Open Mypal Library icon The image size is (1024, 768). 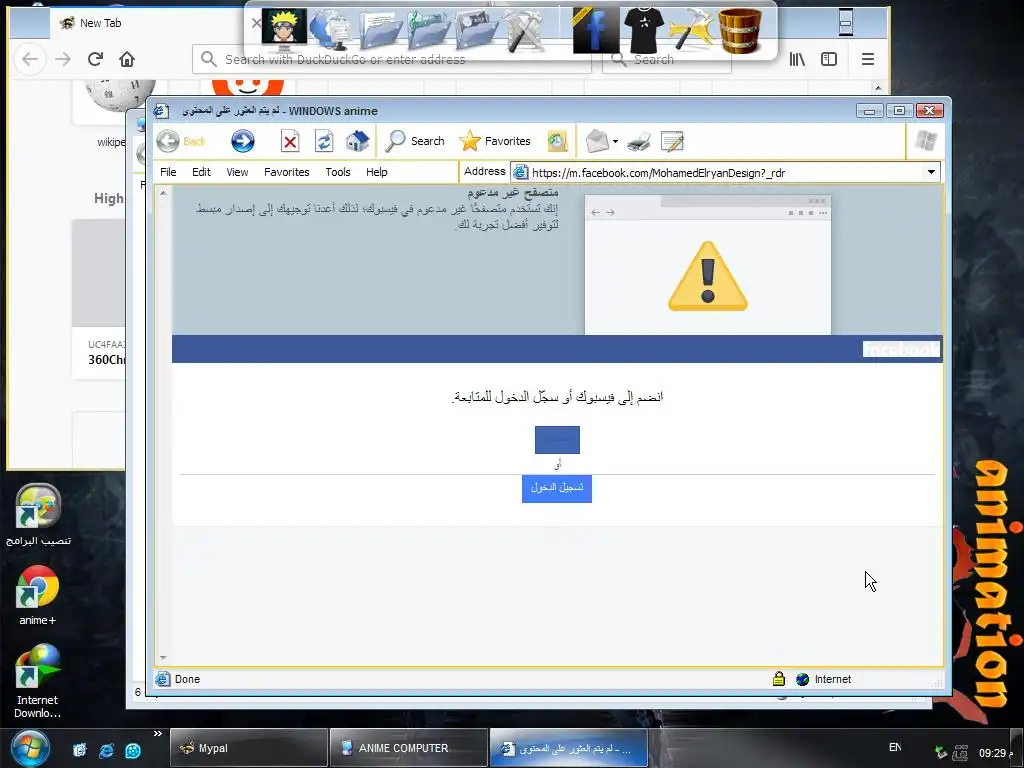[797, 59]
